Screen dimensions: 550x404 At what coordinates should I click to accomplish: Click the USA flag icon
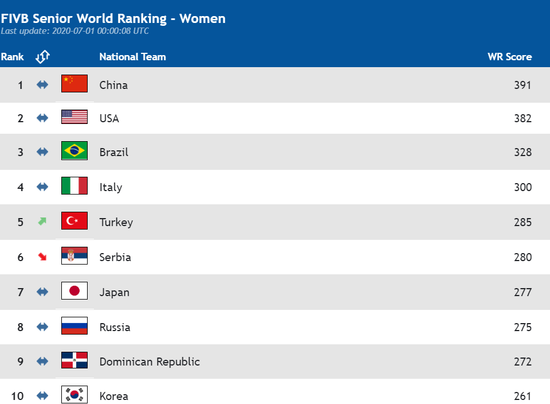[74, 117]
